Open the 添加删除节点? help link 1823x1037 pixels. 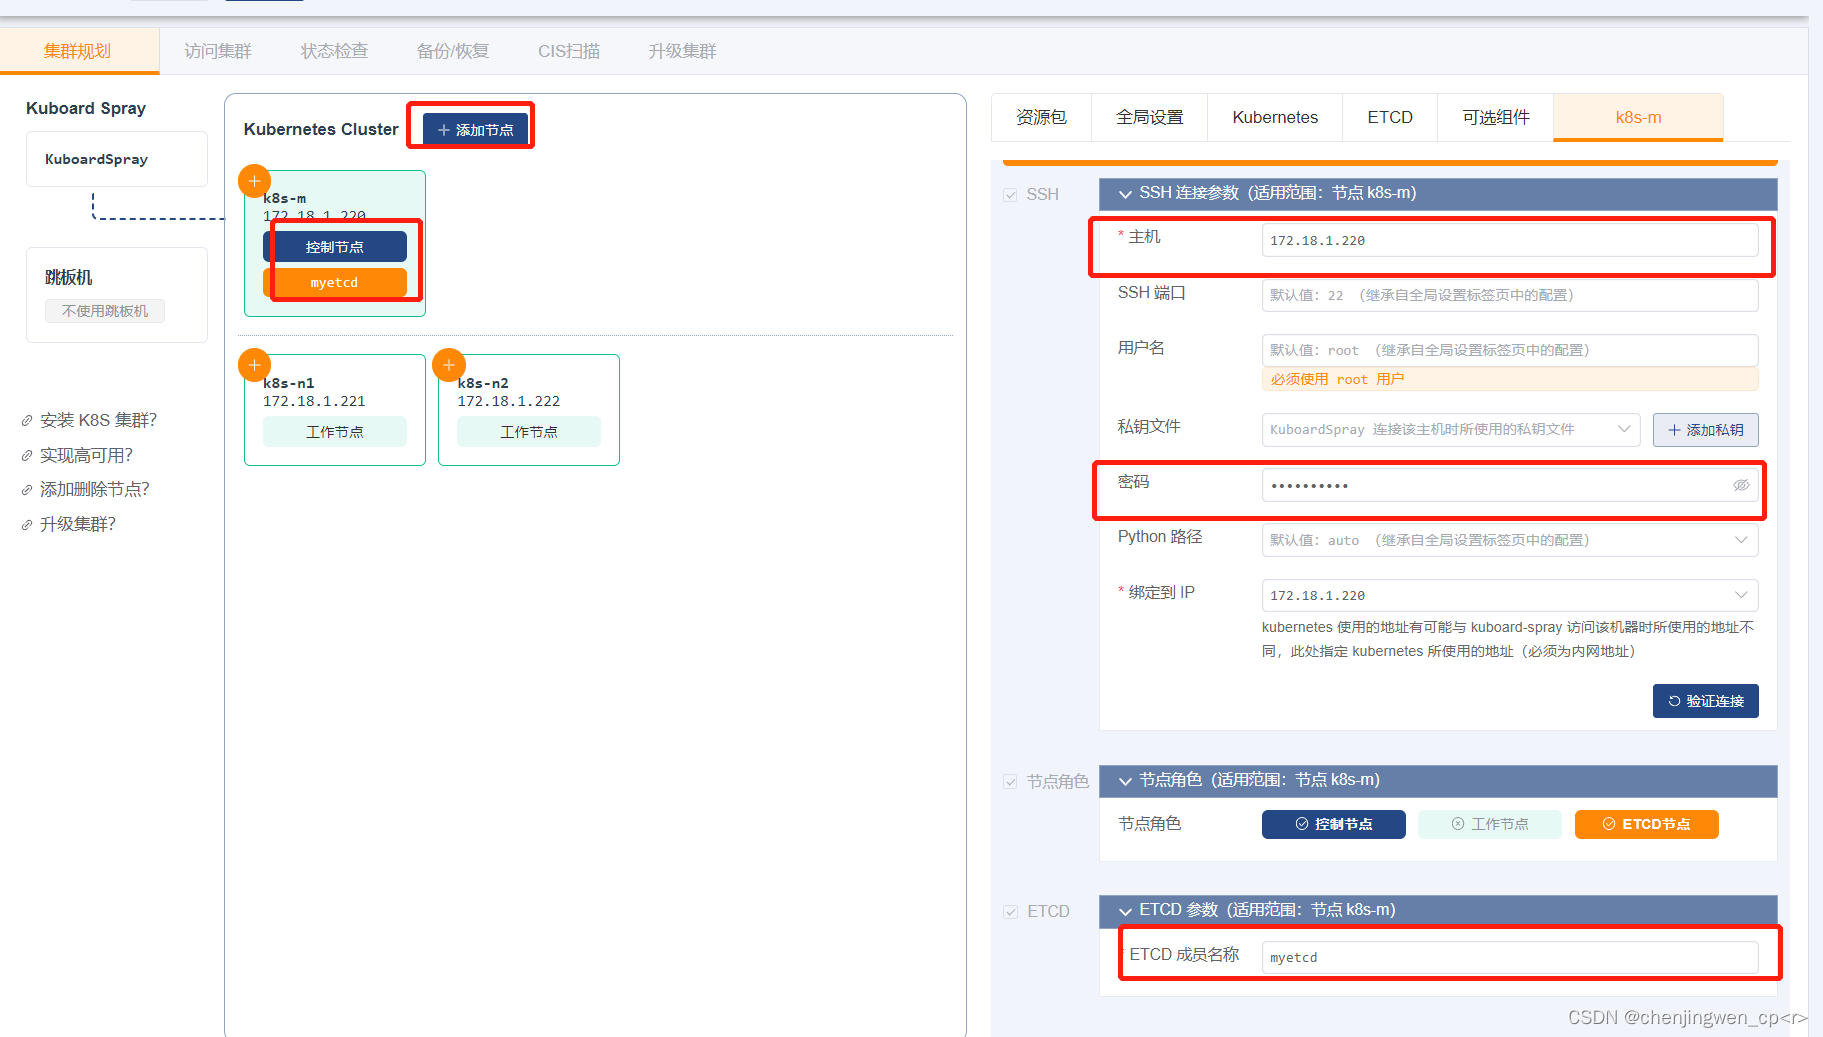[x=95, y=490]
